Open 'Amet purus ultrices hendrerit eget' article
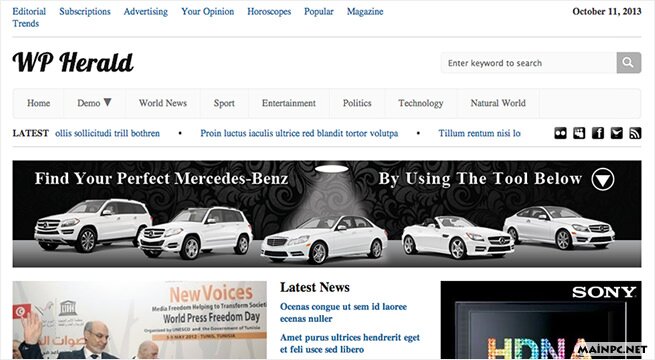 (350, 343)
